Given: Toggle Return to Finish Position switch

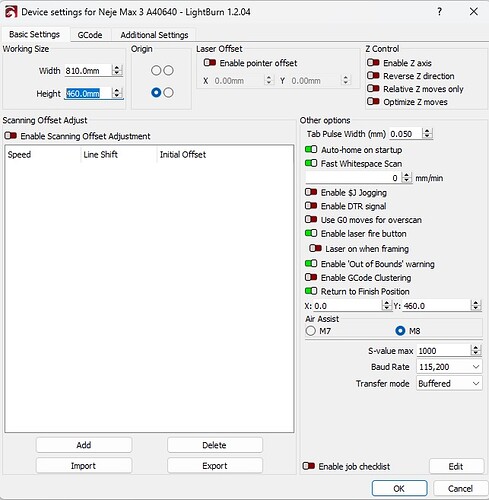Looking at the screenshot, I should 311,291.
